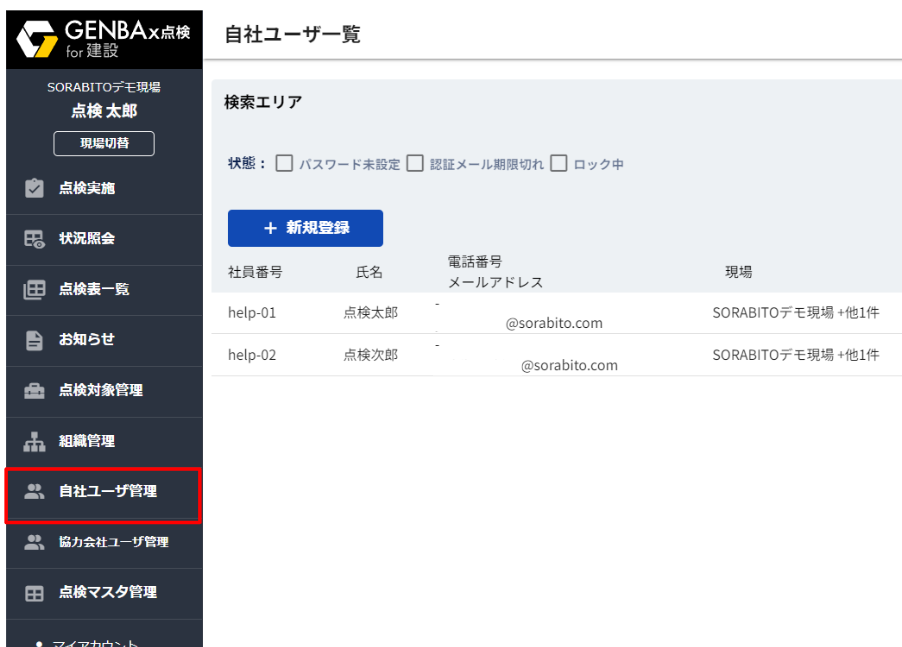Check the ロック中 filter checkbox
The height and width of the screenshot is (647, 902).
(x=559, y=164)
